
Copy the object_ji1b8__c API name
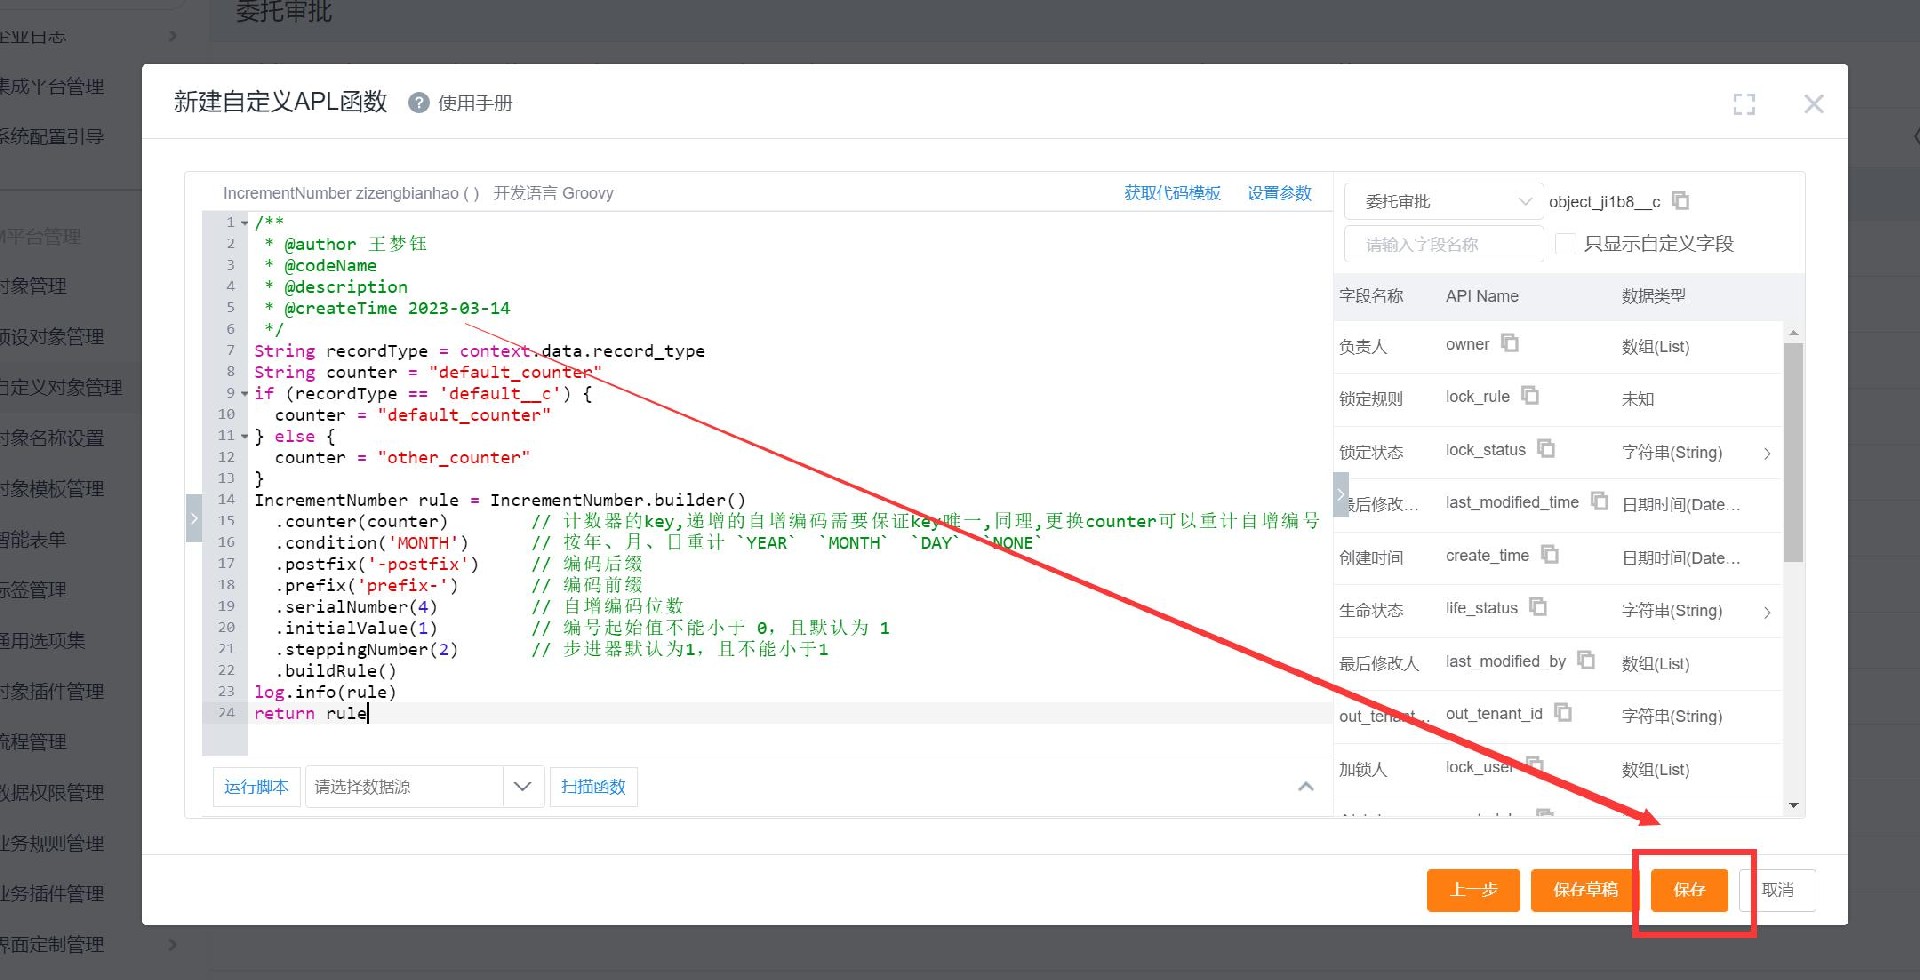tap(1681, 201)
